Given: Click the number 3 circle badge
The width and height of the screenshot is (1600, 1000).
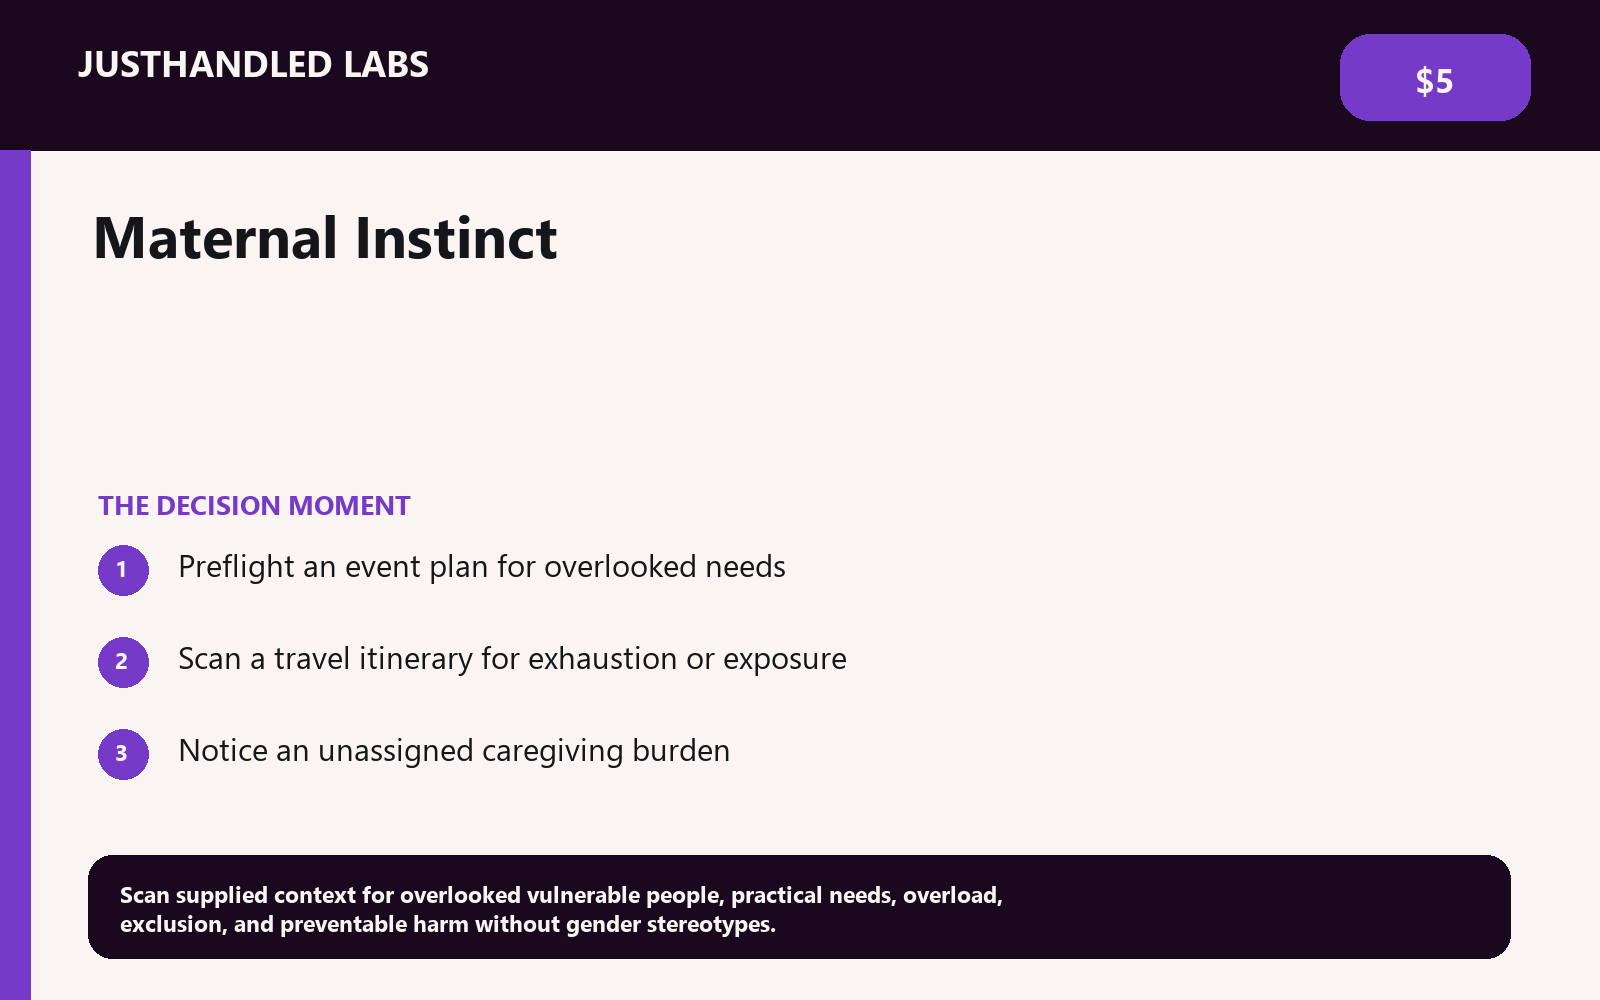Looking at the screenshot, I should coord(123,754).
